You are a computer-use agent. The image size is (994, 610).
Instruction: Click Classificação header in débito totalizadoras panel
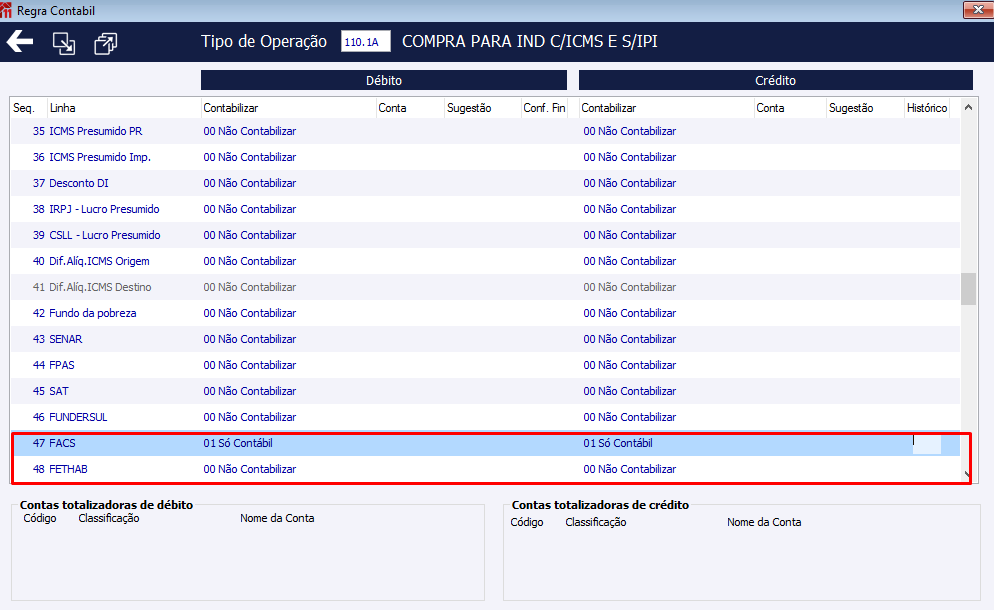coord(108,518)
